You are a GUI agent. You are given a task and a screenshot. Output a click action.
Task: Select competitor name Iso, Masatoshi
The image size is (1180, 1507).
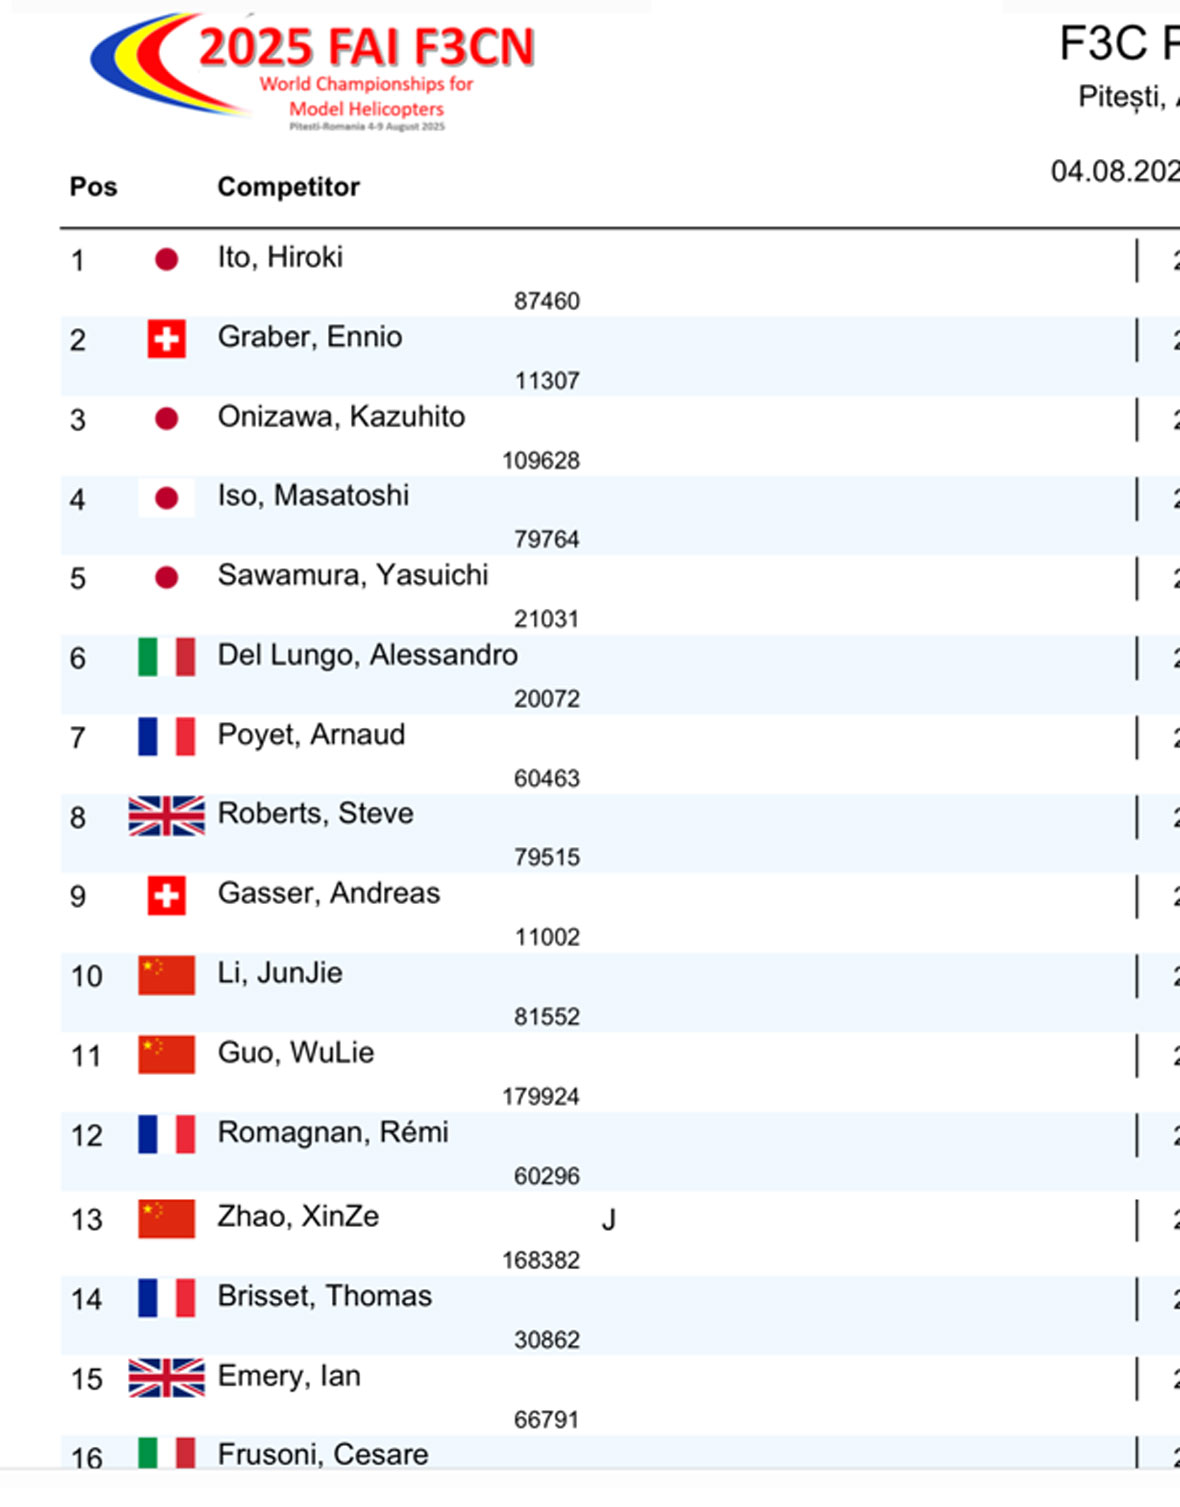314,496
